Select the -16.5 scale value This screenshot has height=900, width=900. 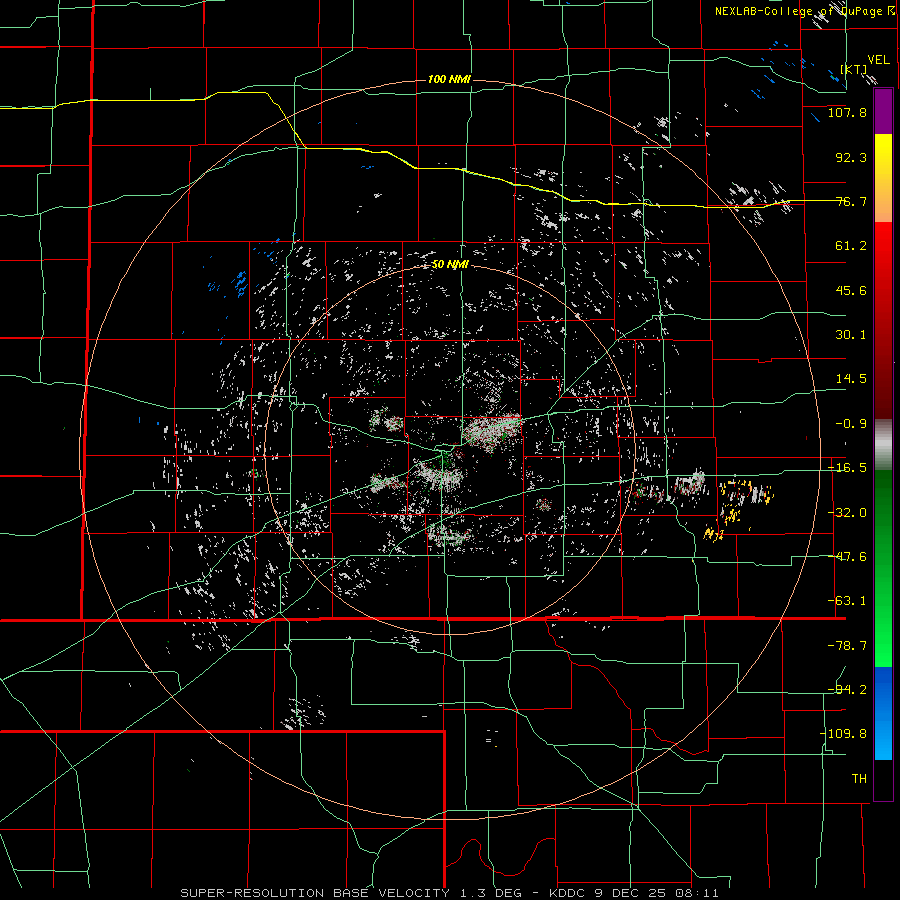(x=847, y=468)
